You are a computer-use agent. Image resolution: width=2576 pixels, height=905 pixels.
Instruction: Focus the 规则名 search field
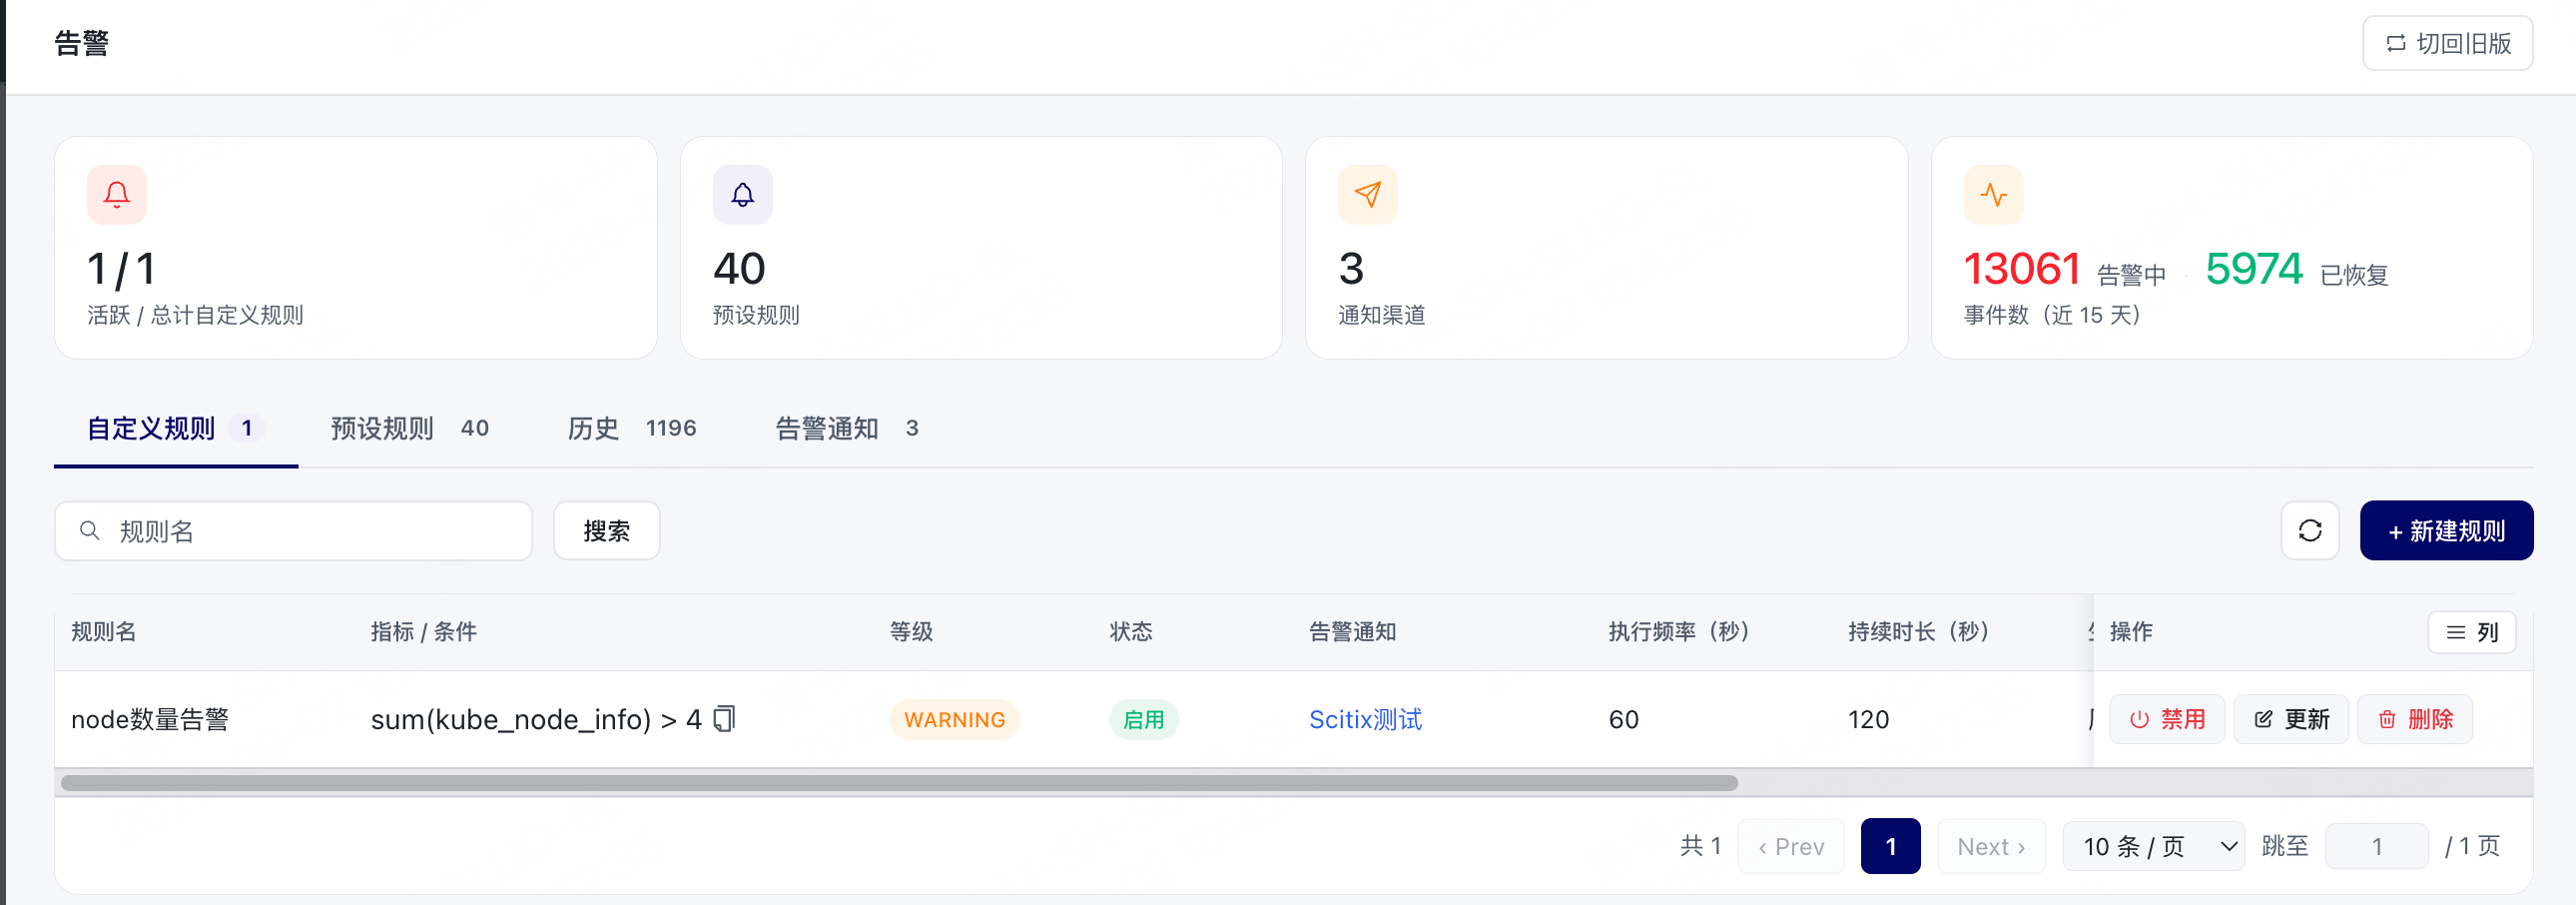click(293, 530)
